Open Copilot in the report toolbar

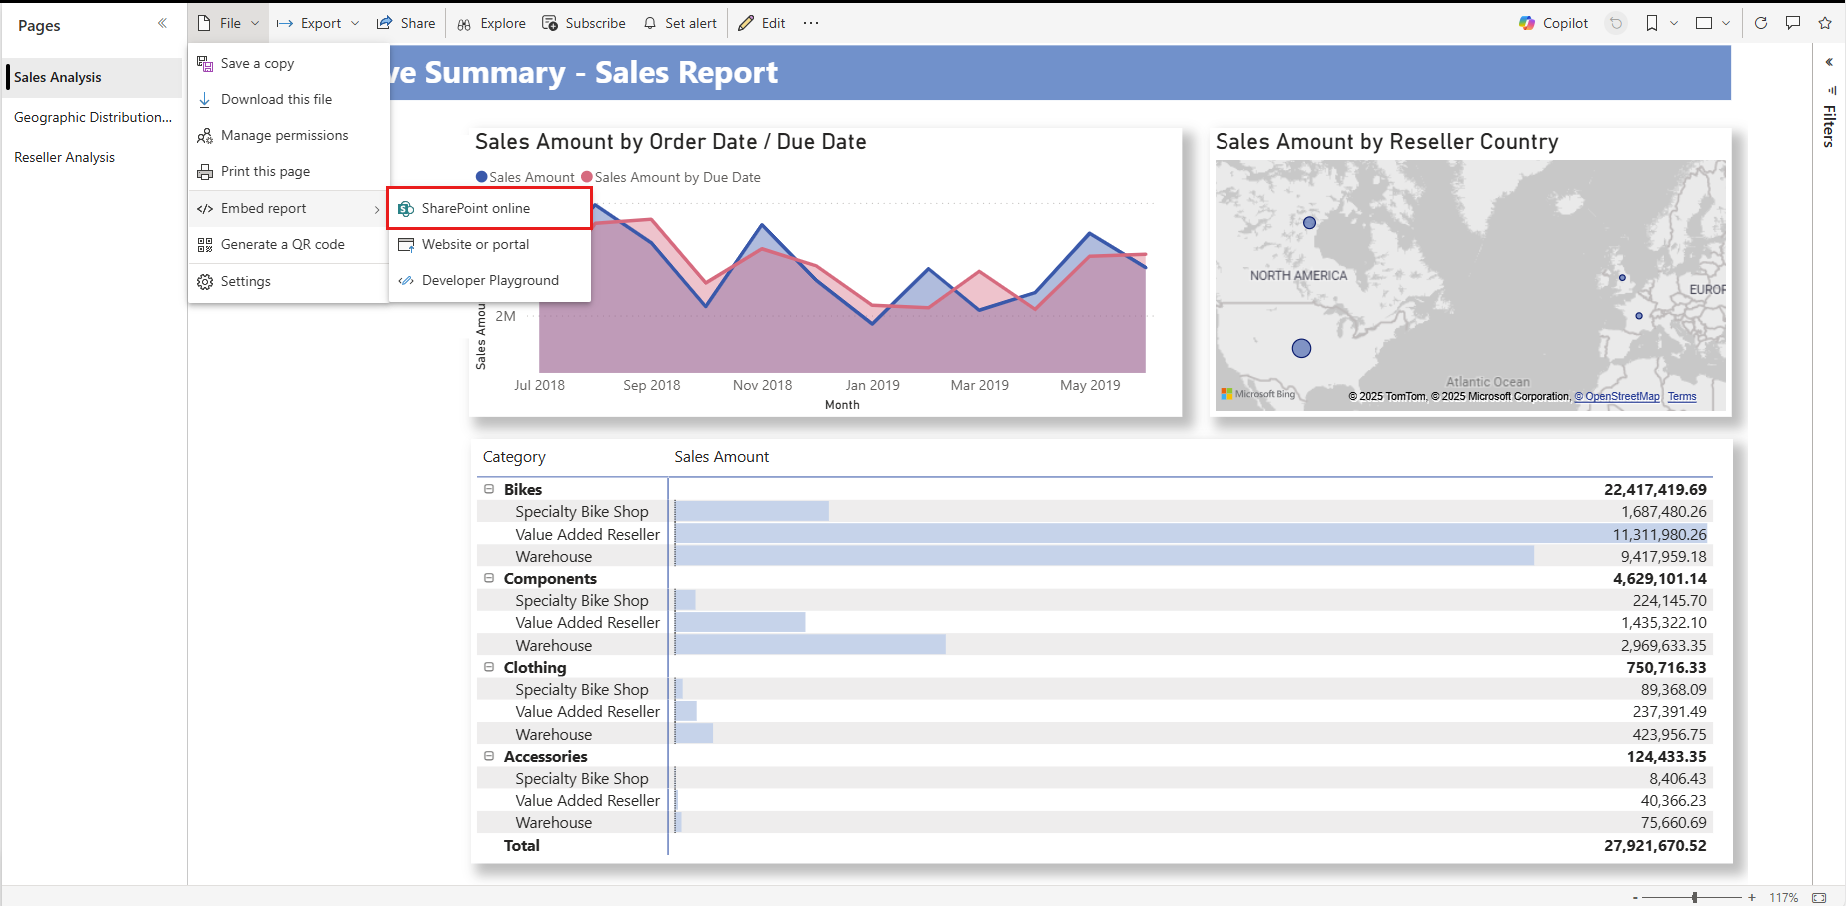pos(1553,22)
